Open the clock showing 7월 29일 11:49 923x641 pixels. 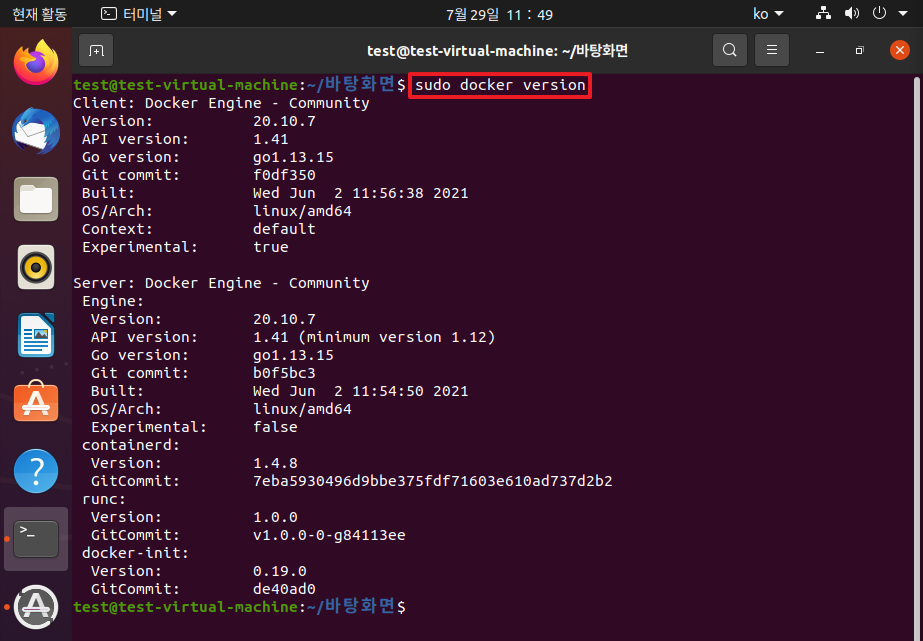pos(499,14)
